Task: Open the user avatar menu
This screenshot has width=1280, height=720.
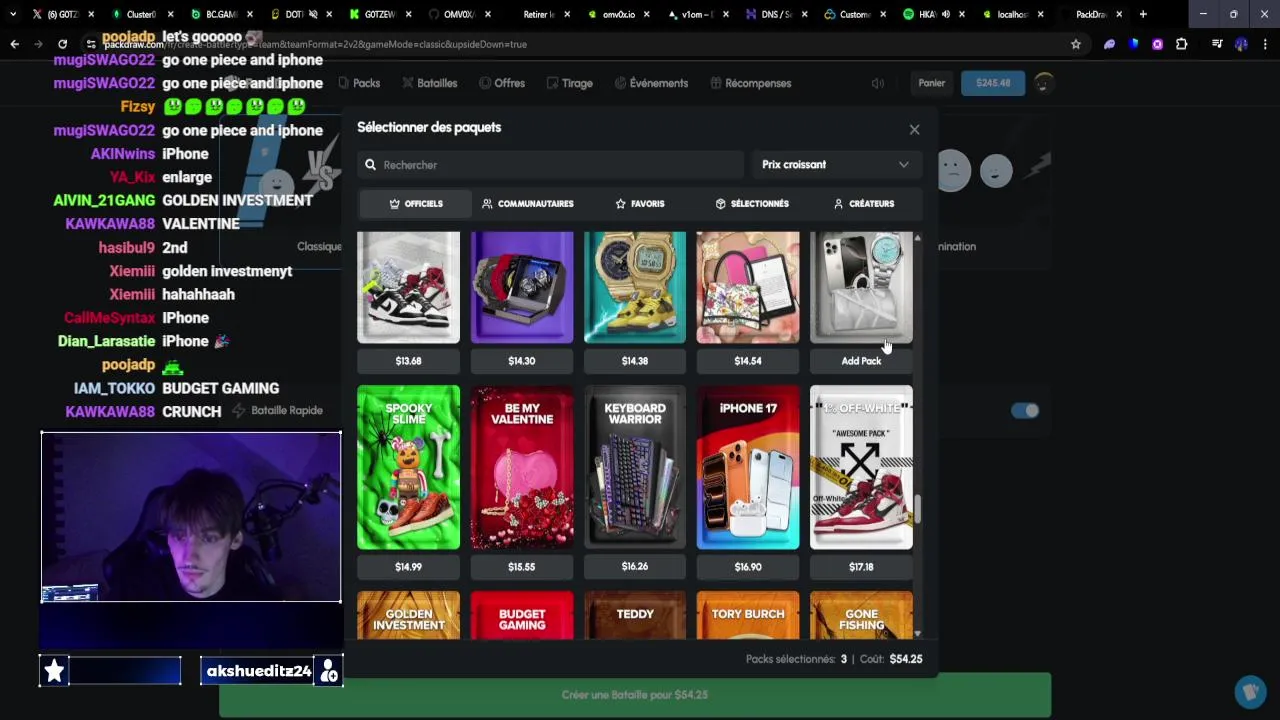Action: point(1043,83)
